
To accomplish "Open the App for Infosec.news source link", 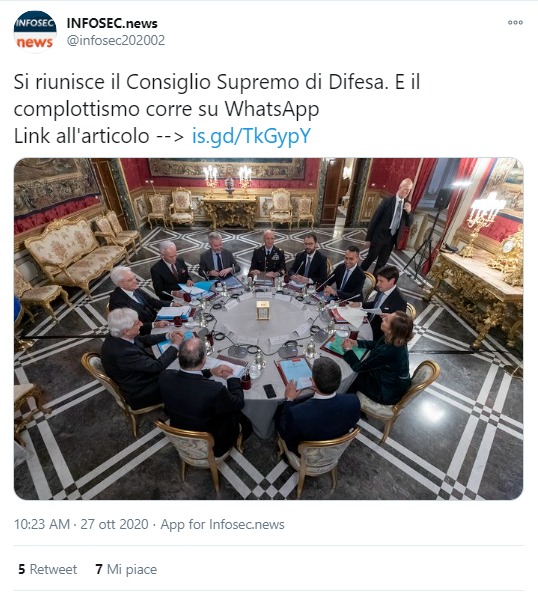I will 222,524.
